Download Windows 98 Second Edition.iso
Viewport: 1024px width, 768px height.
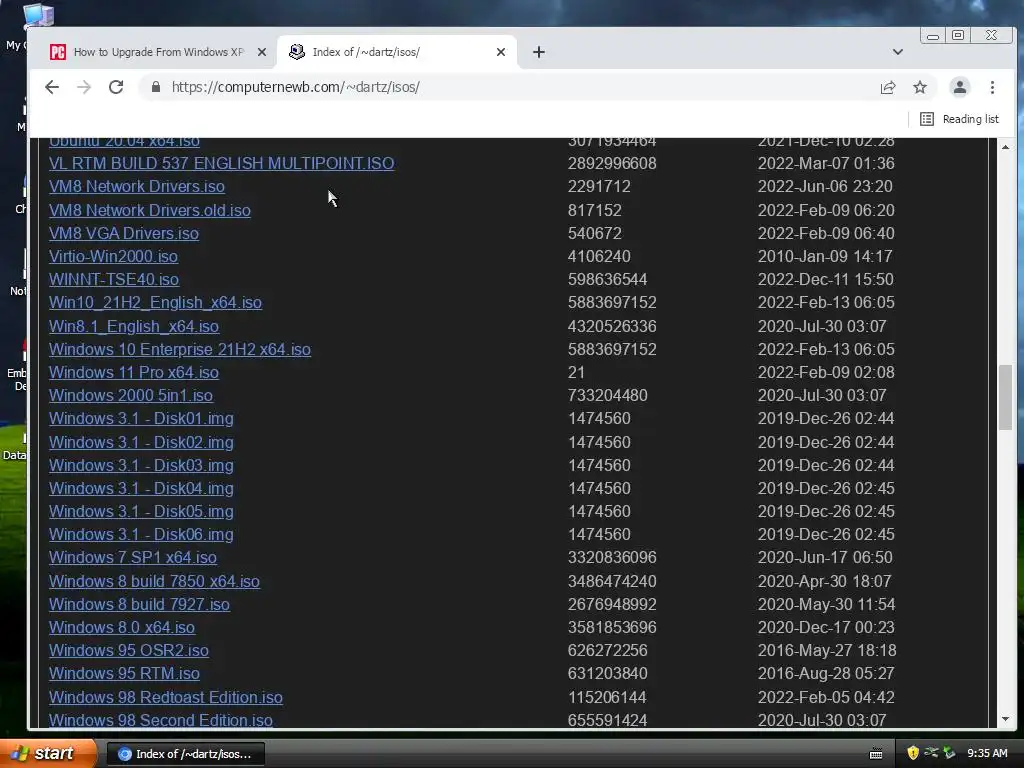coord(161,720)
